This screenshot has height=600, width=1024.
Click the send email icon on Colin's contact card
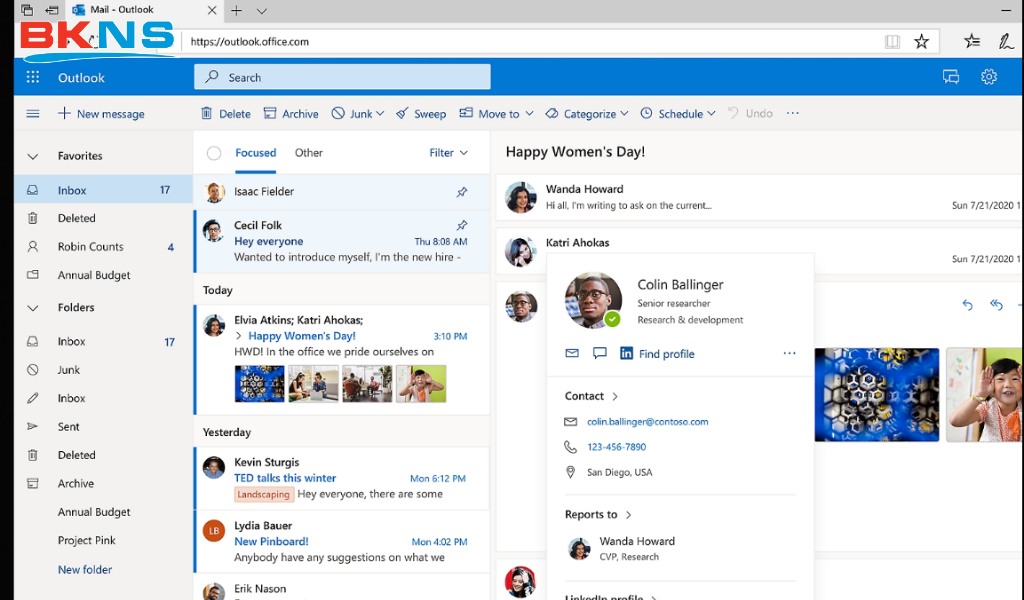571,353
